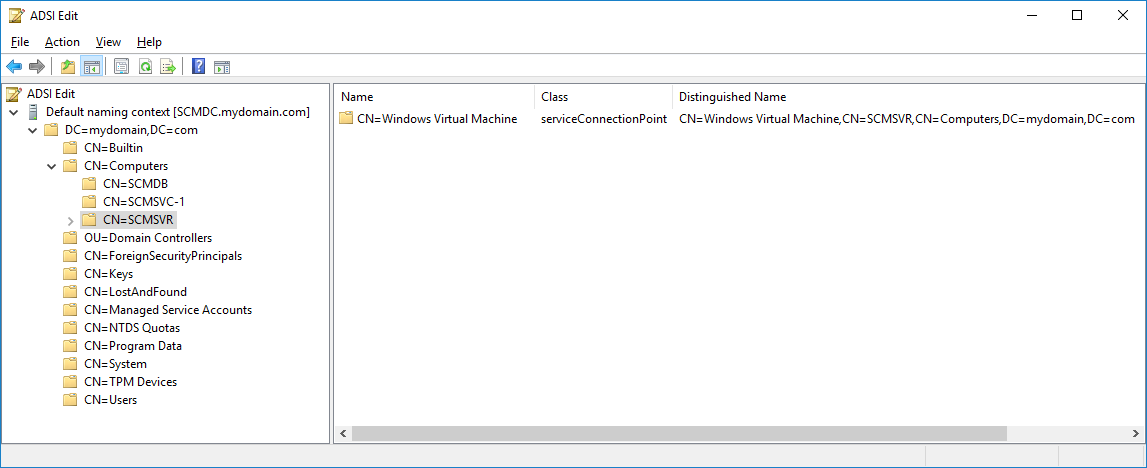Collapse DC=mydomain,DC=com node
Image resolution: width=1147 pixels, height=468 pixels.
[x=32, y=130]
